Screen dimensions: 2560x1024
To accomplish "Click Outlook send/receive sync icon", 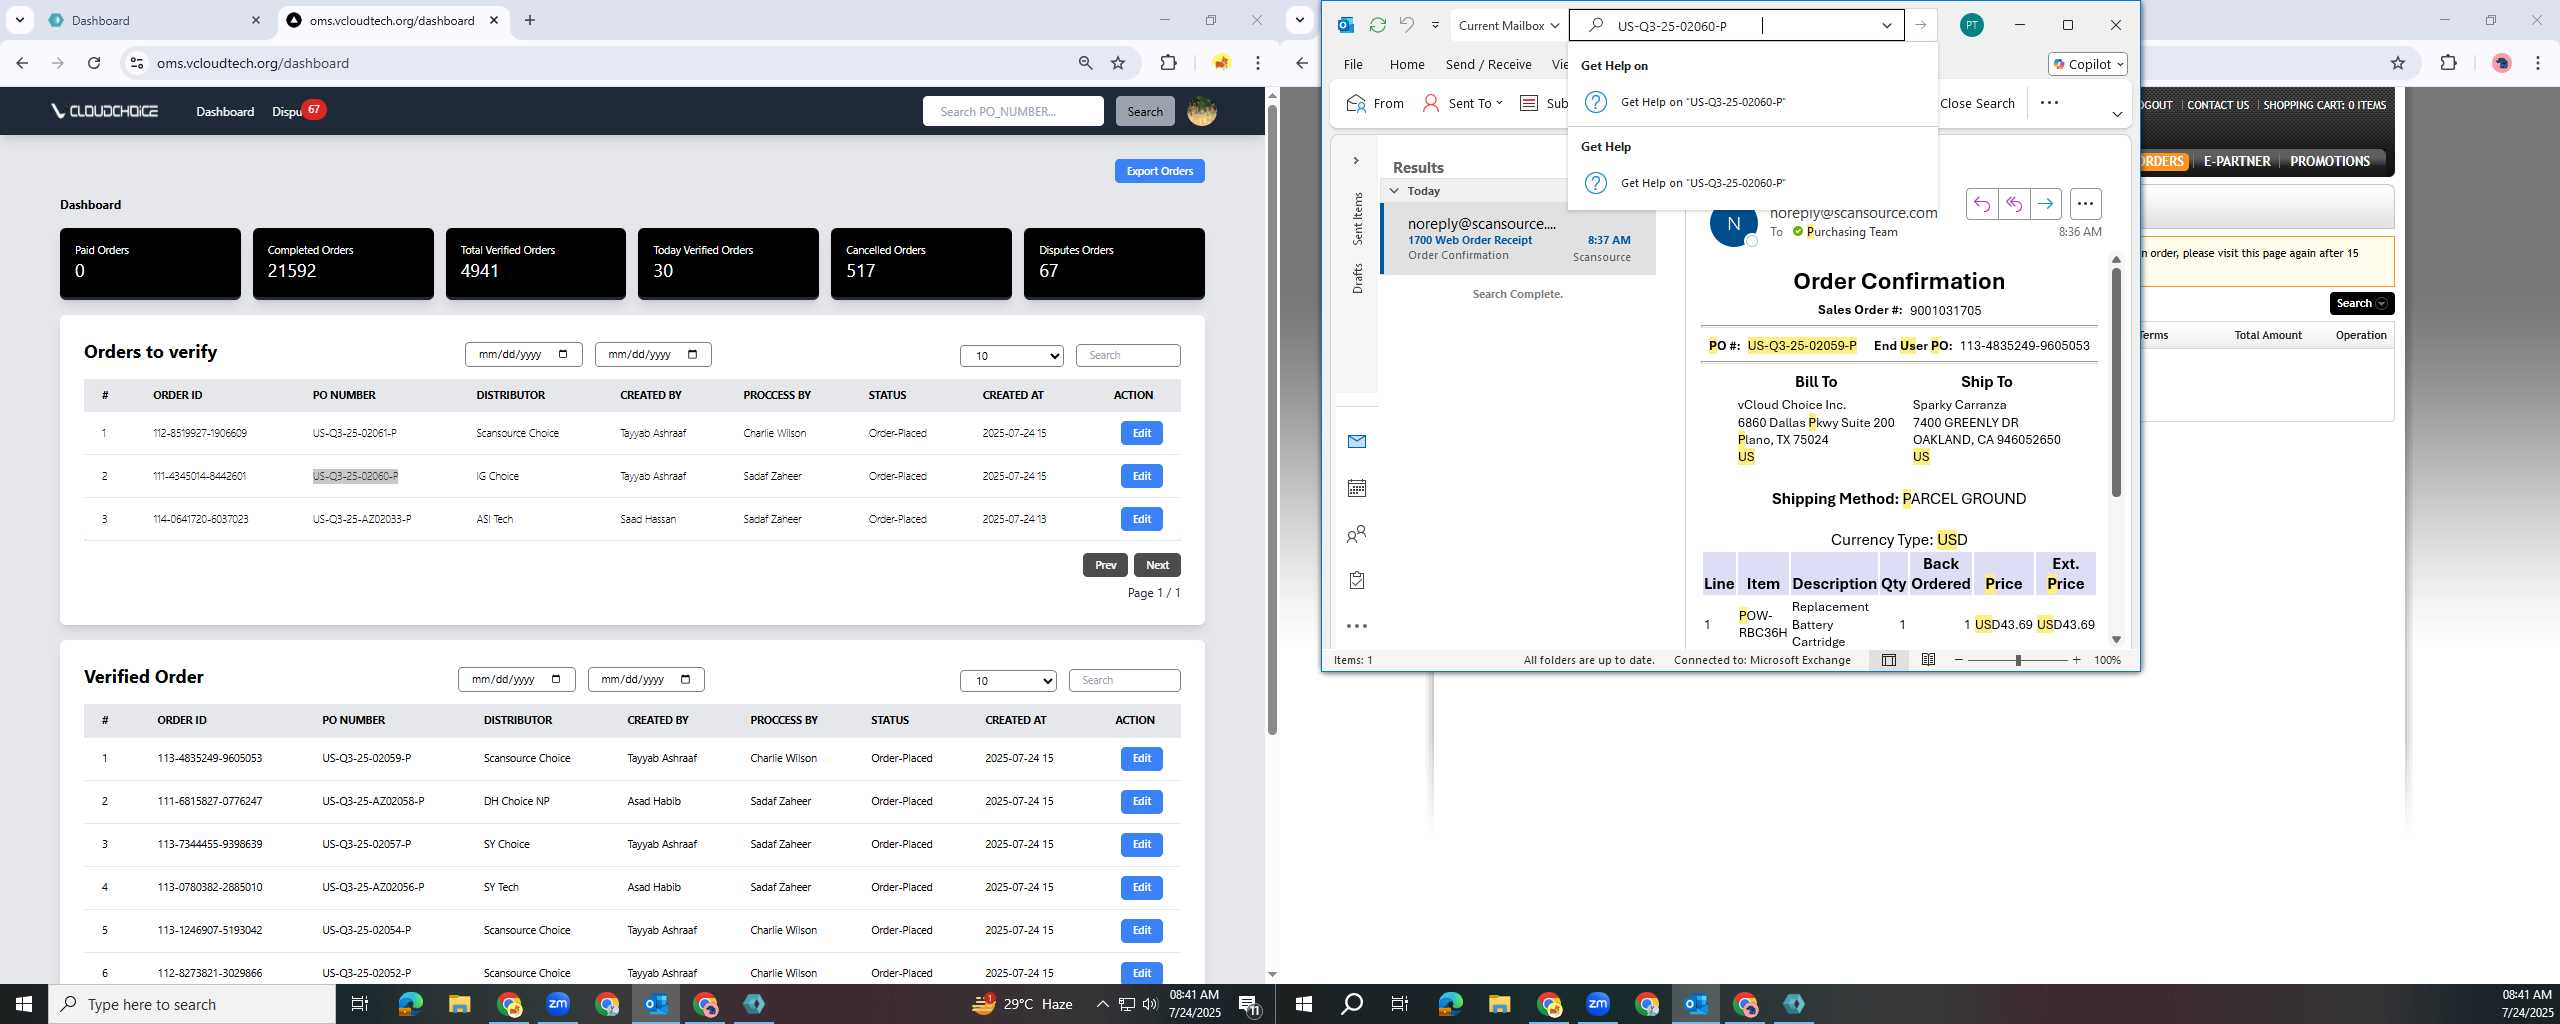I will 1377,25.
